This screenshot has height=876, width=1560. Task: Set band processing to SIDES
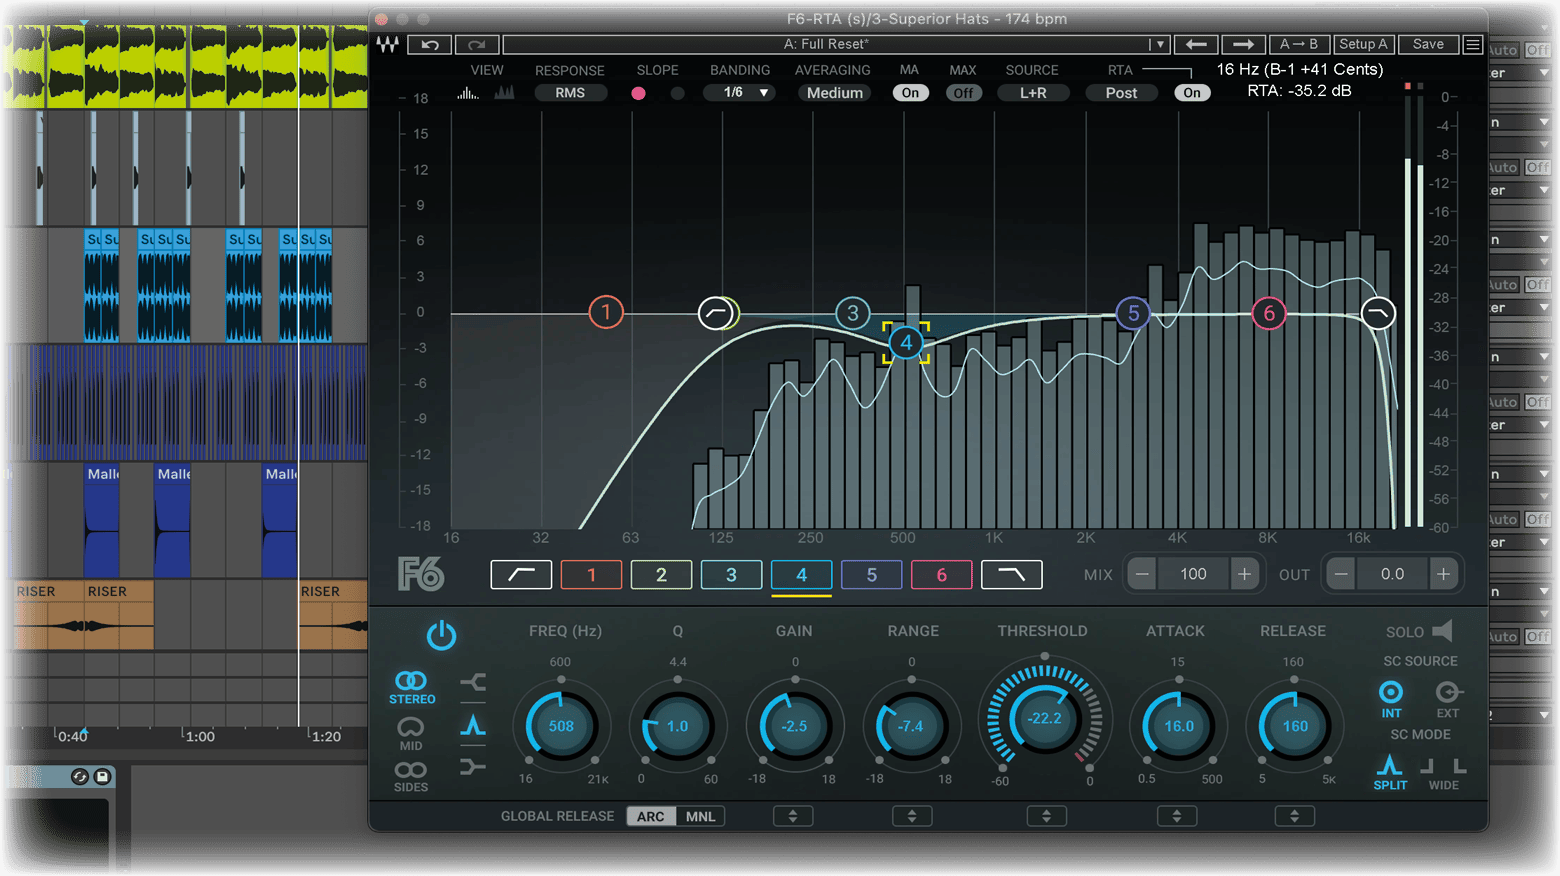tap(411, 777)
